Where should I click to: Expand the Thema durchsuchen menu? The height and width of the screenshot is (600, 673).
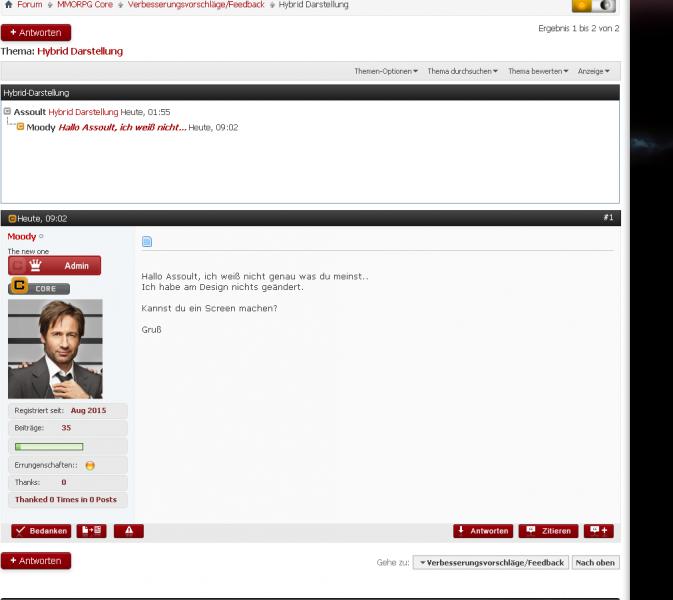click(x=462, y=71)
